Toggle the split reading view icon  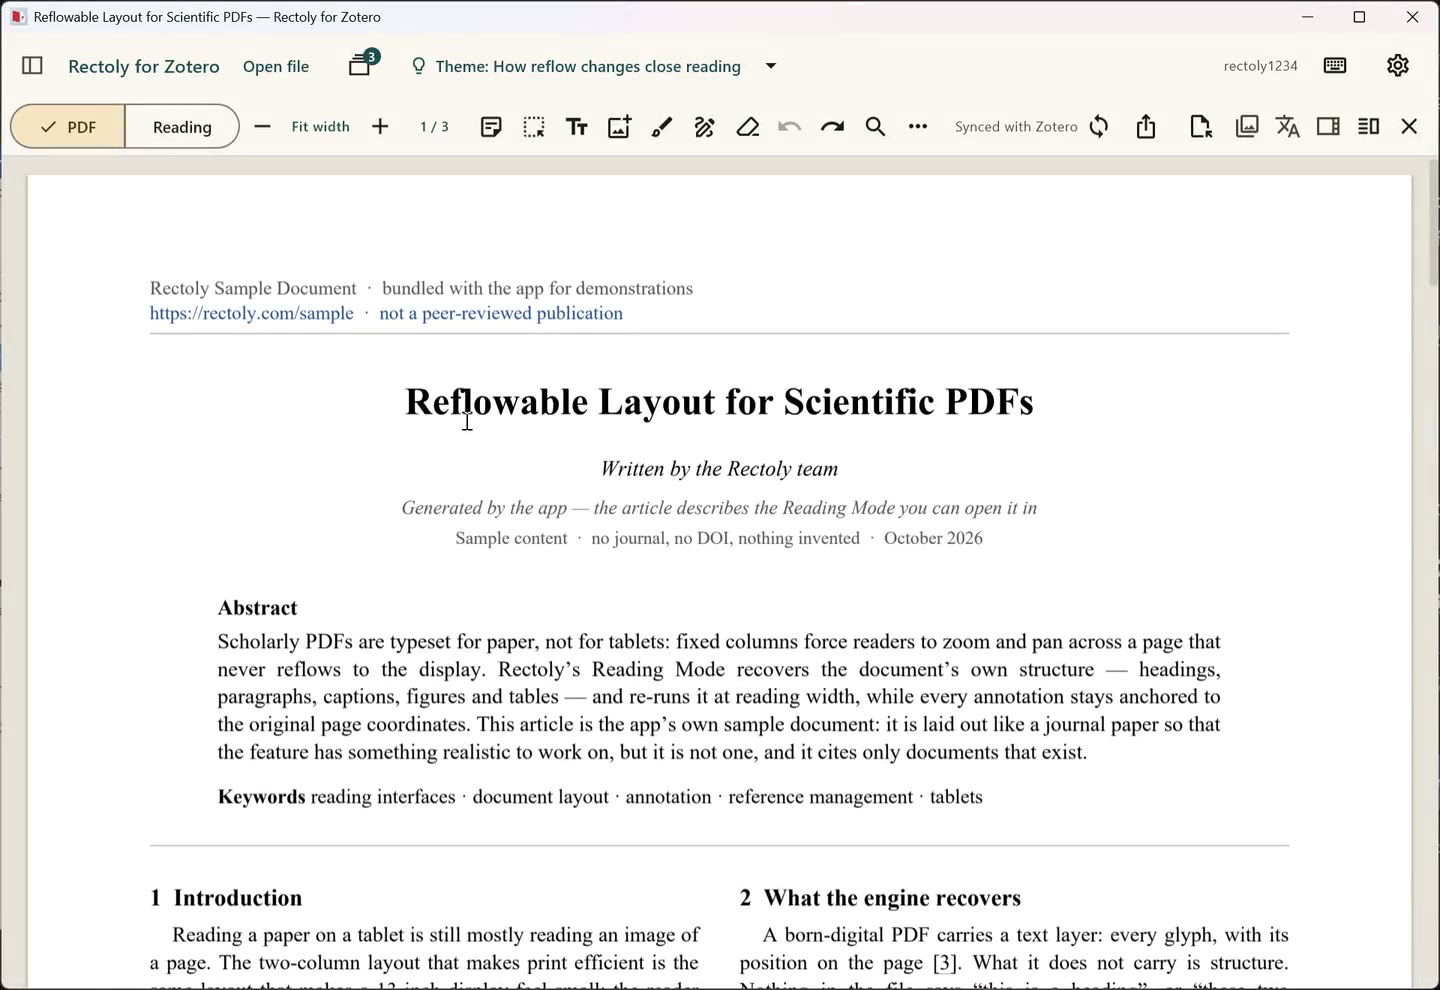coord(1369,127)
